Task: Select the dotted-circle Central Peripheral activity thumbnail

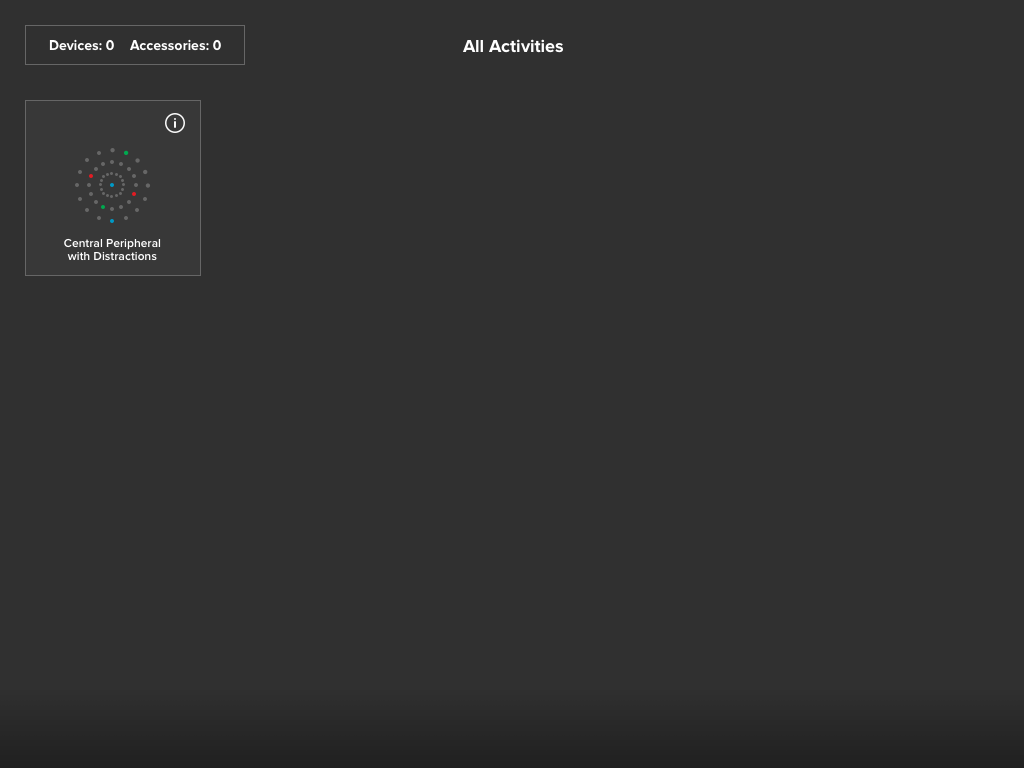Action: pyautogui.click(x=112, y=185)
